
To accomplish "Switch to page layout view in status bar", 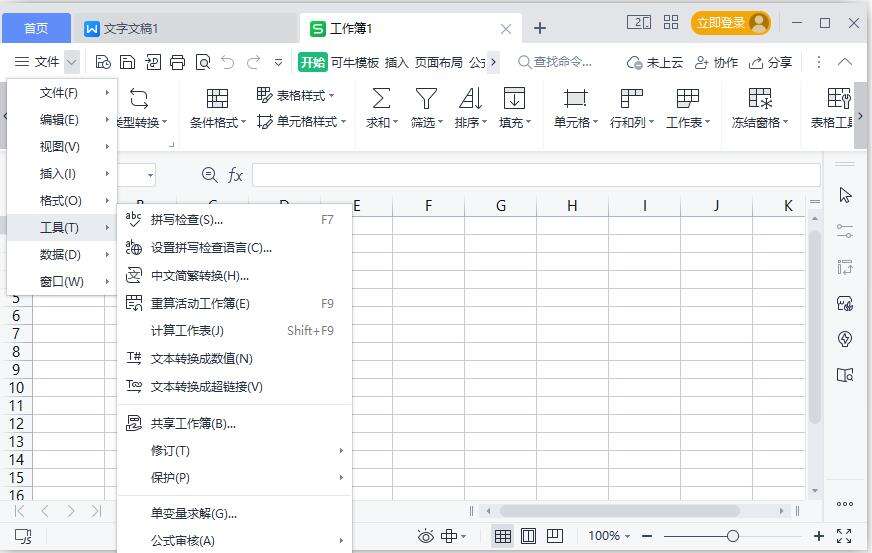I will pyautogui.click(x=529, y=536).
